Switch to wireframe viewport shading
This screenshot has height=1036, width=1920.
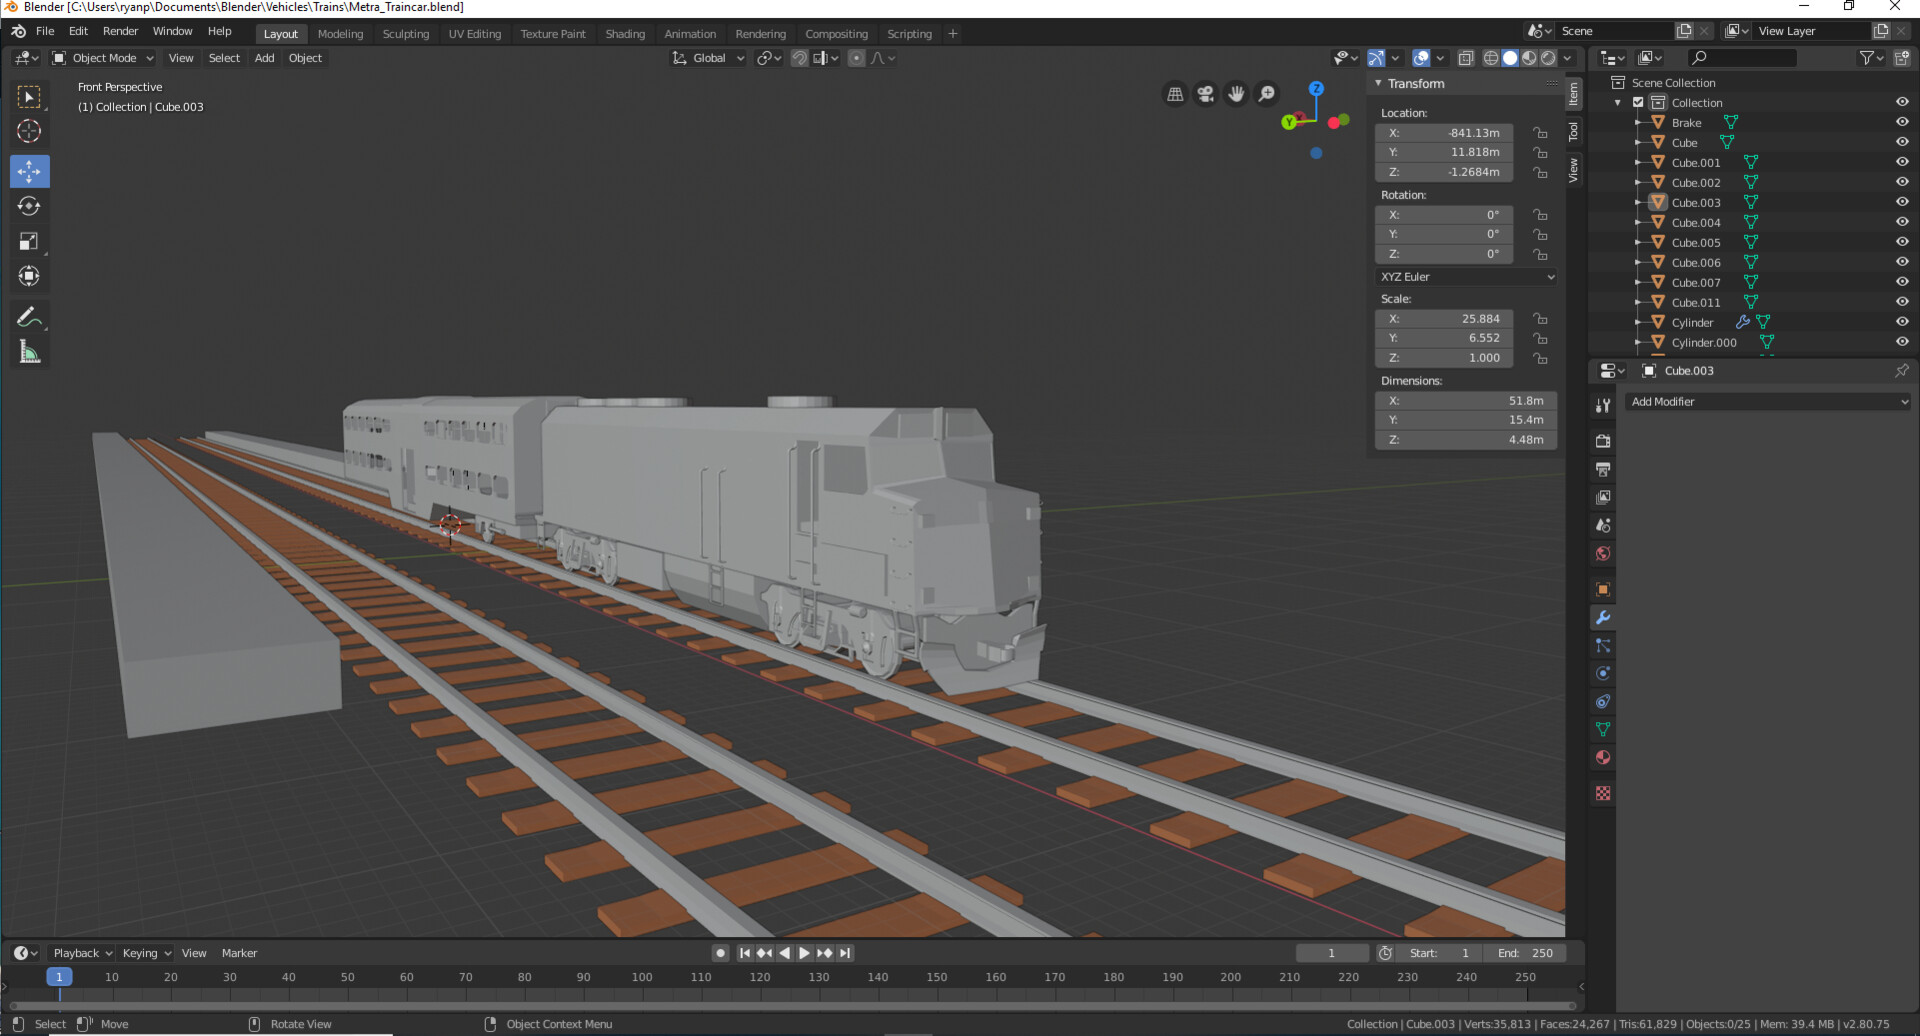[1489, 58]
